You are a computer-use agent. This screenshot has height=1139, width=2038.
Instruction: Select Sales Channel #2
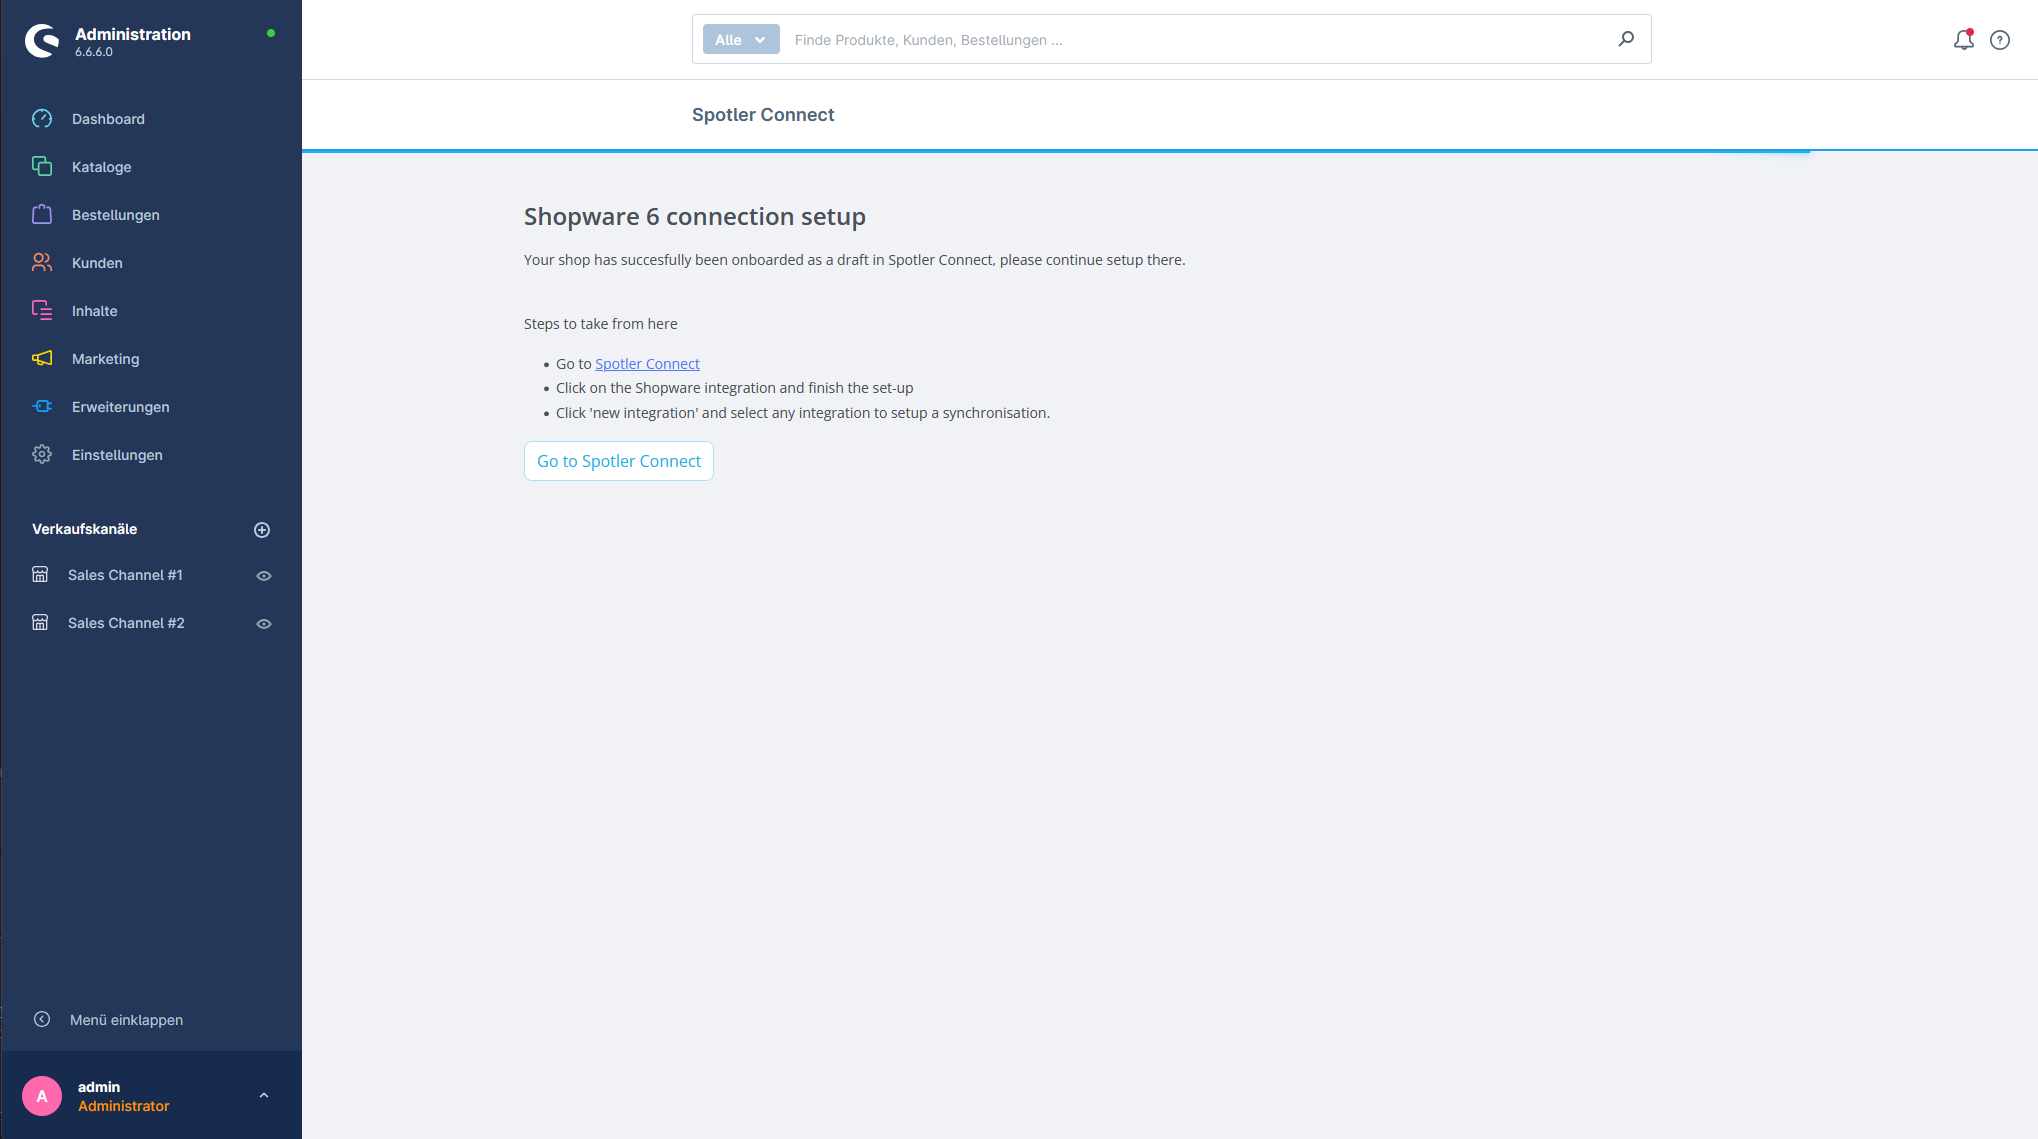click(126, 623)
